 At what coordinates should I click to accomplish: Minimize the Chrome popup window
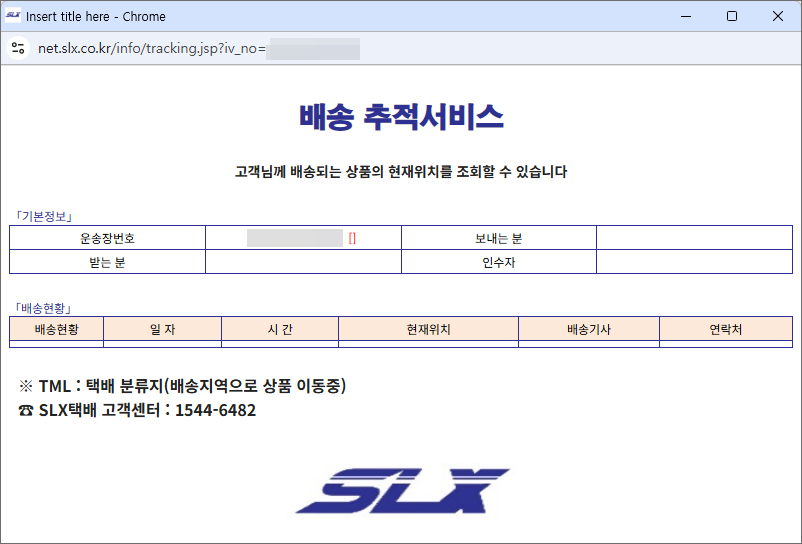(685, 16)
